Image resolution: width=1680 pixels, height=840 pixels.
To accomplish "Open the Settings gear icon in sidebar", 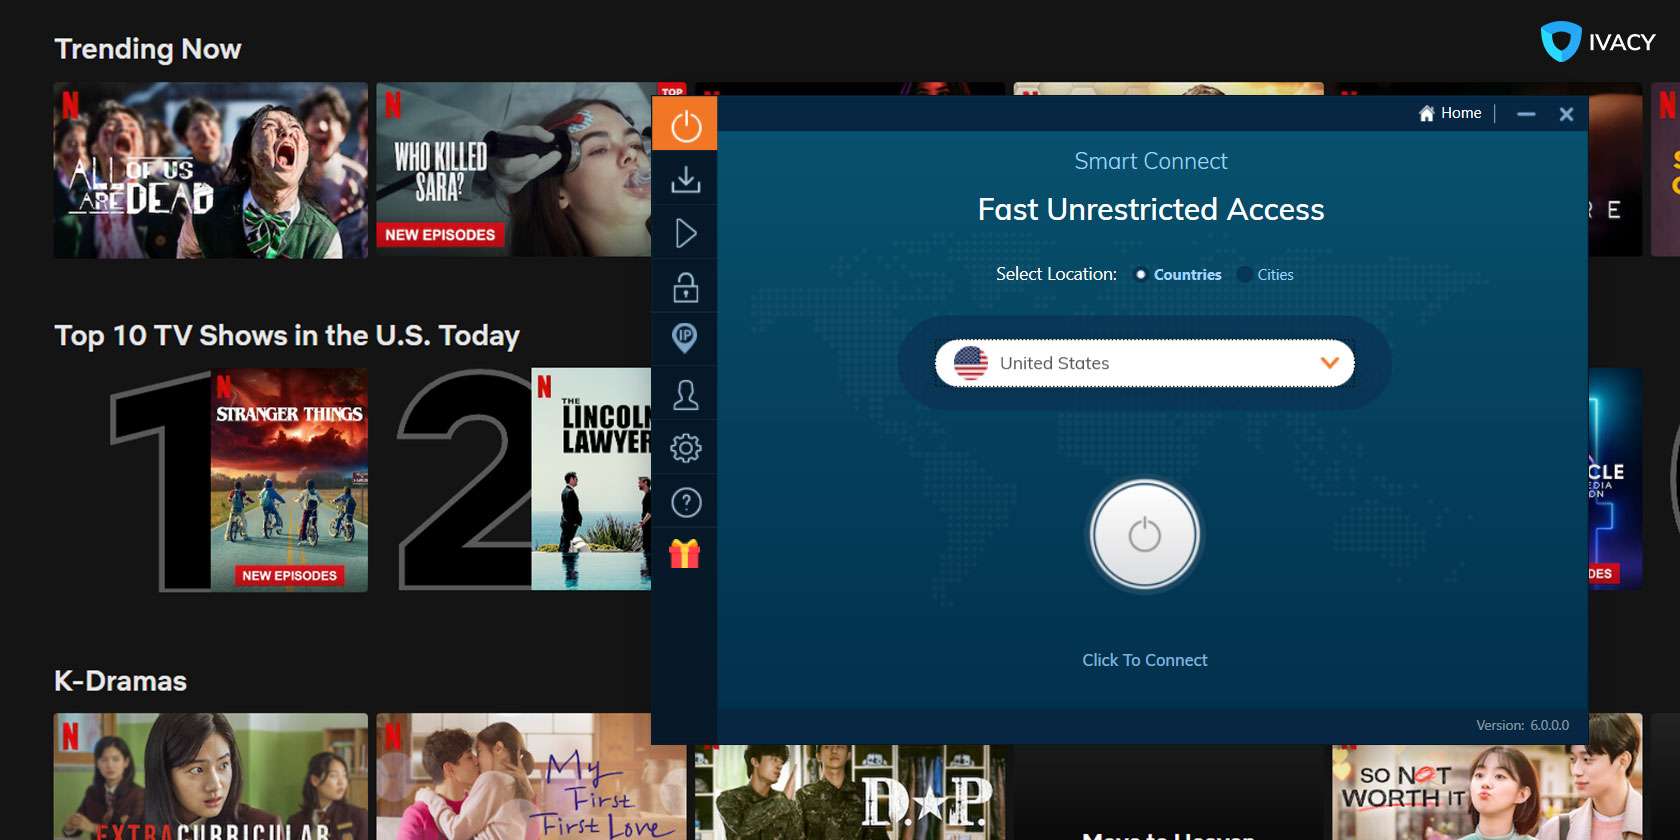I will pos(685,448).
